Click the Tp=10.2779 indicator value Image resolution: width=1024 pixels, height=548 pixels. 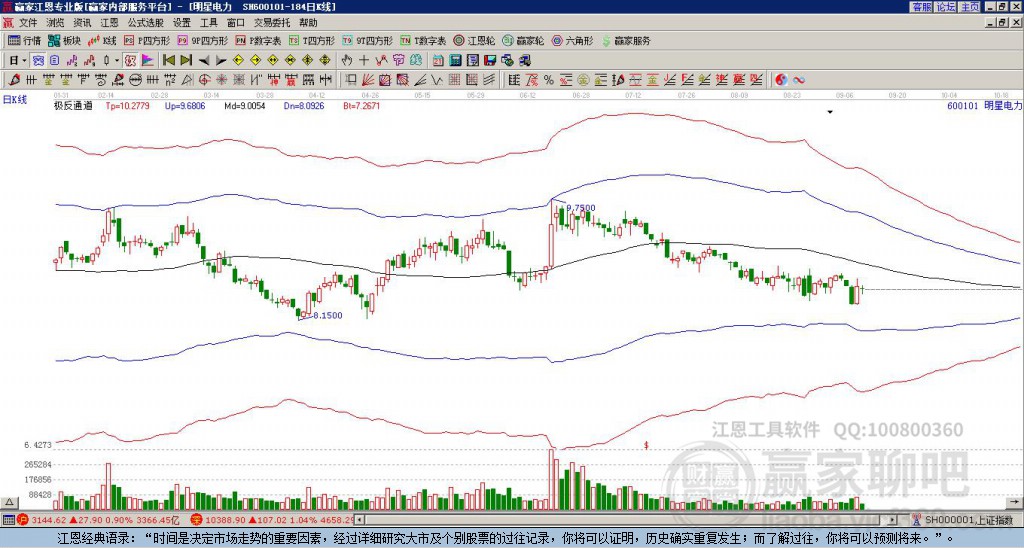click(x=127, y=105)
